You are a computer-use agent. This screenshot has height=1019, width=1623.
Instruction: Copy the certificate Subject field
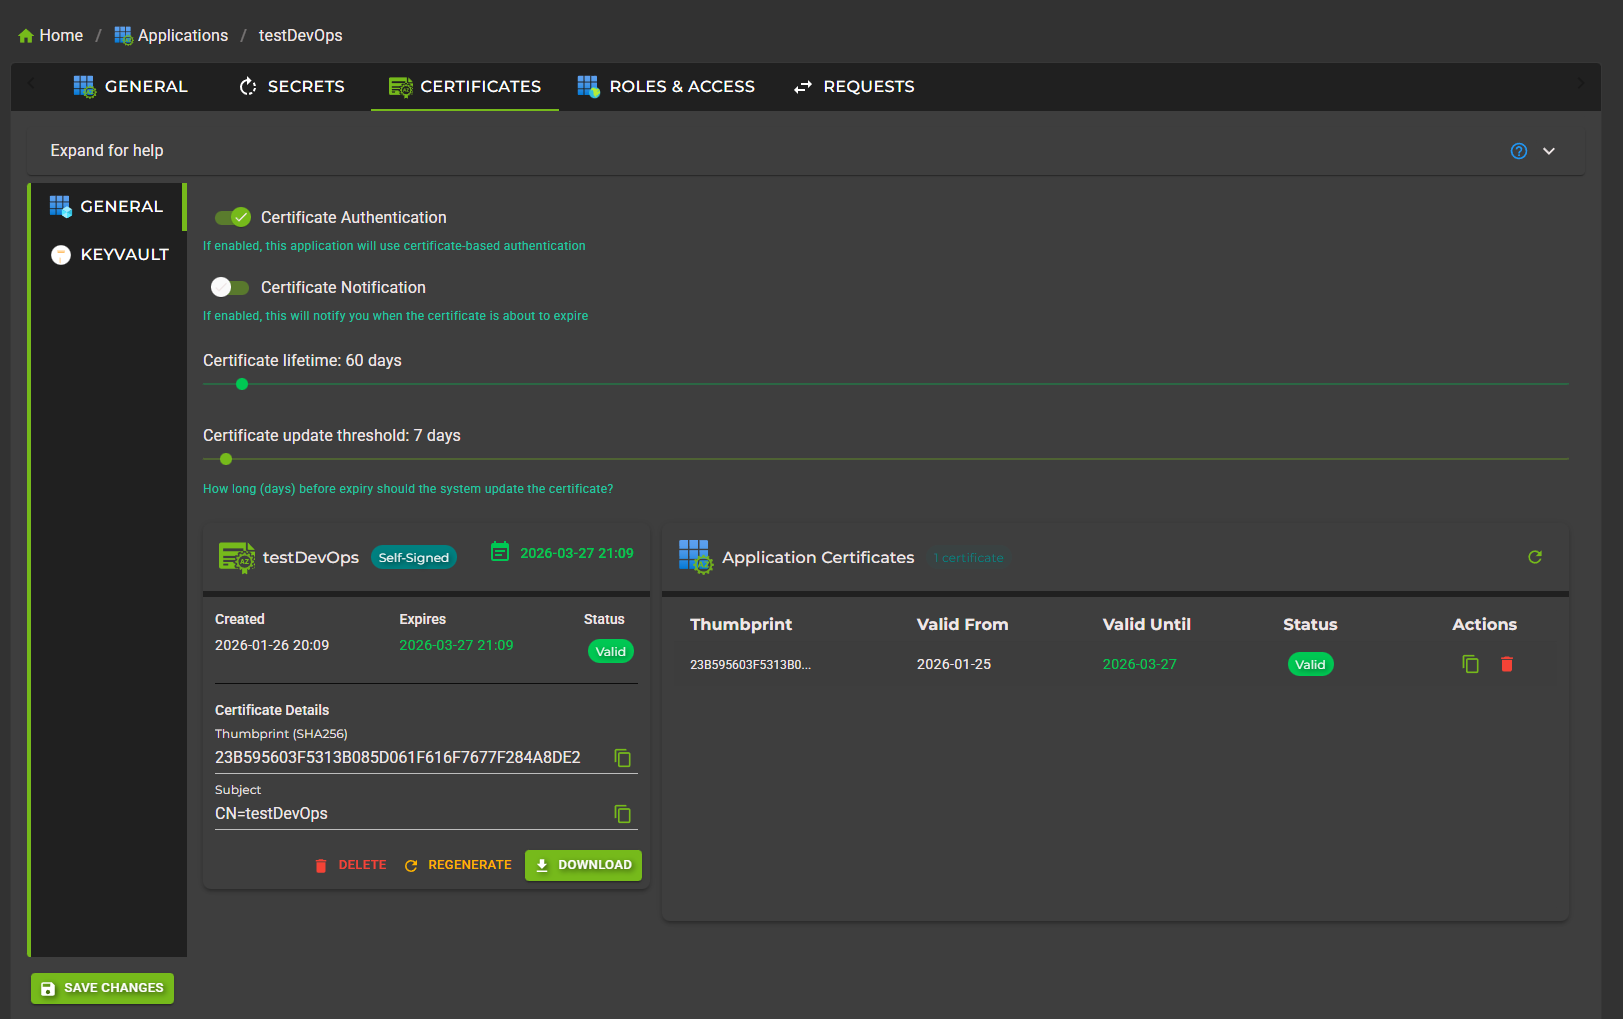(622, 814)
